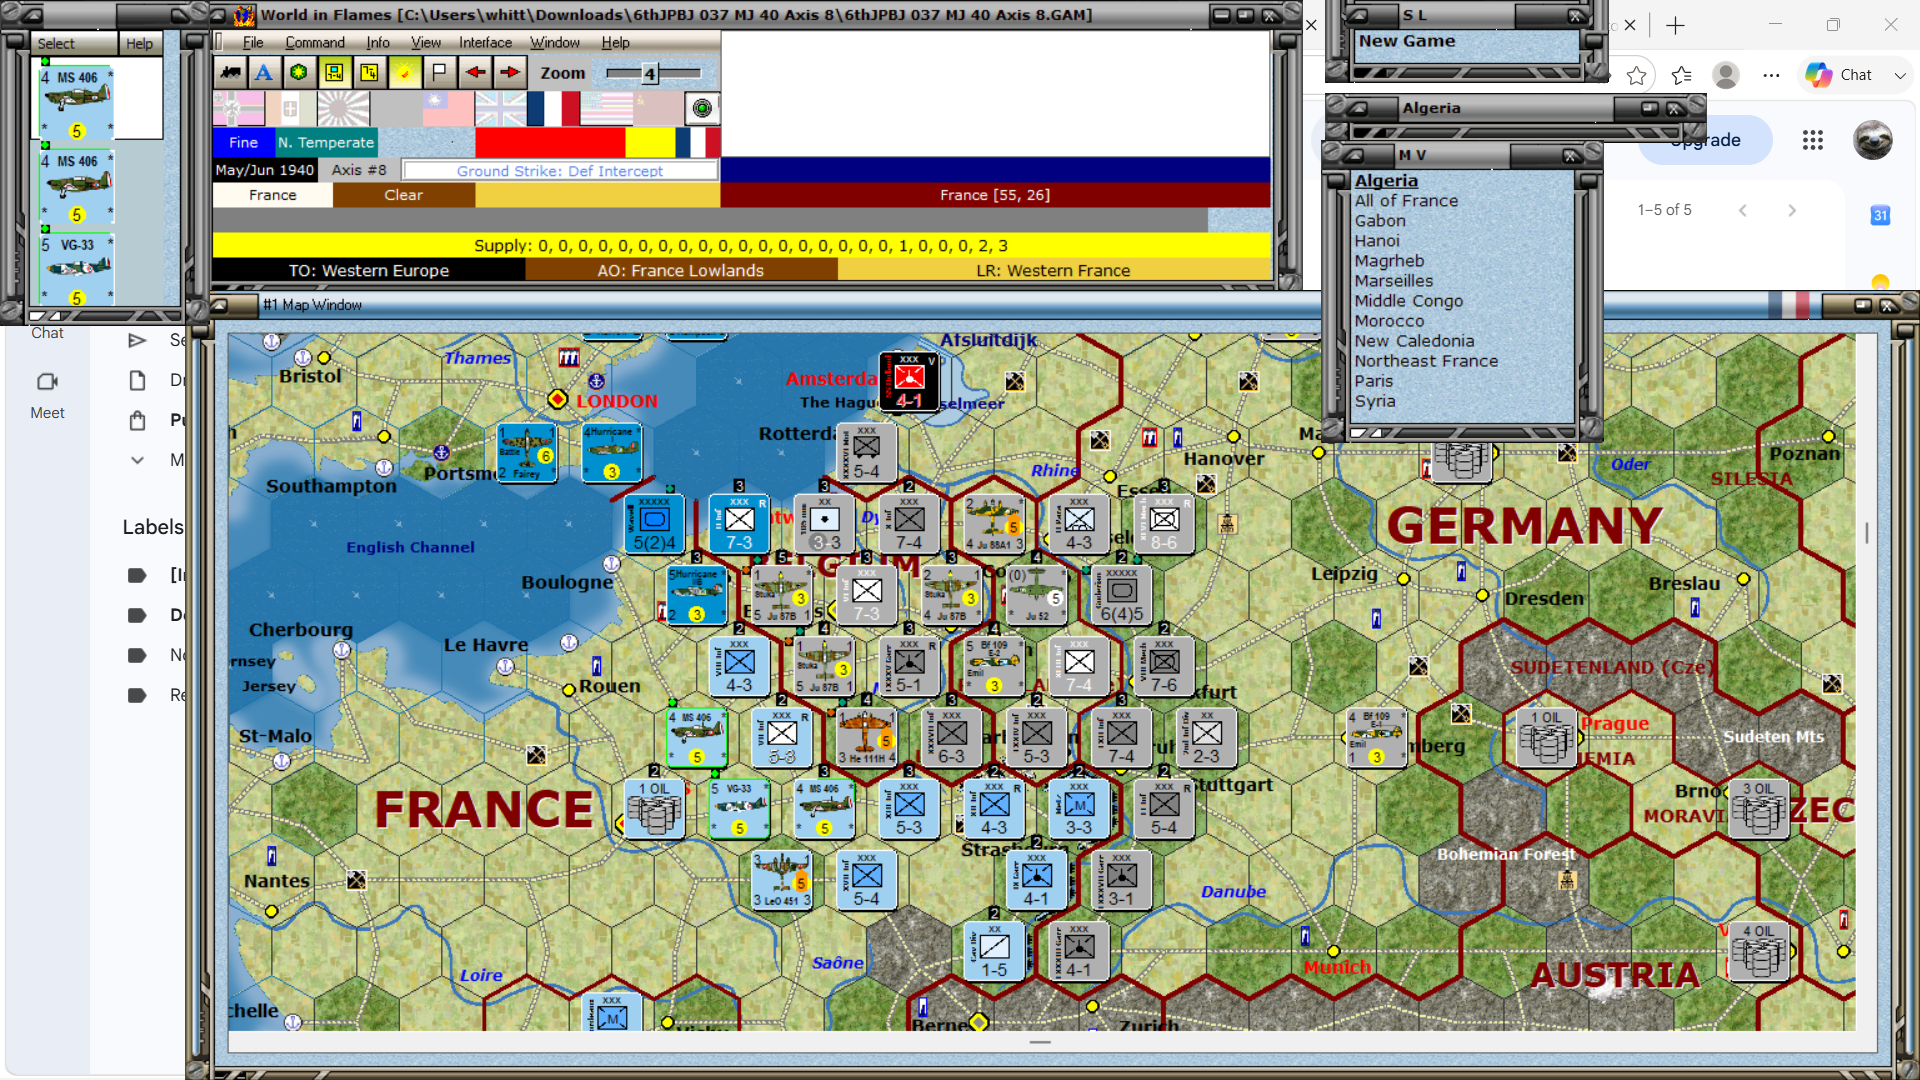The height and width of the screenshot is (1080, 1920).
Task: Click the Fine weather indicator
Action: tap(243, 142)
